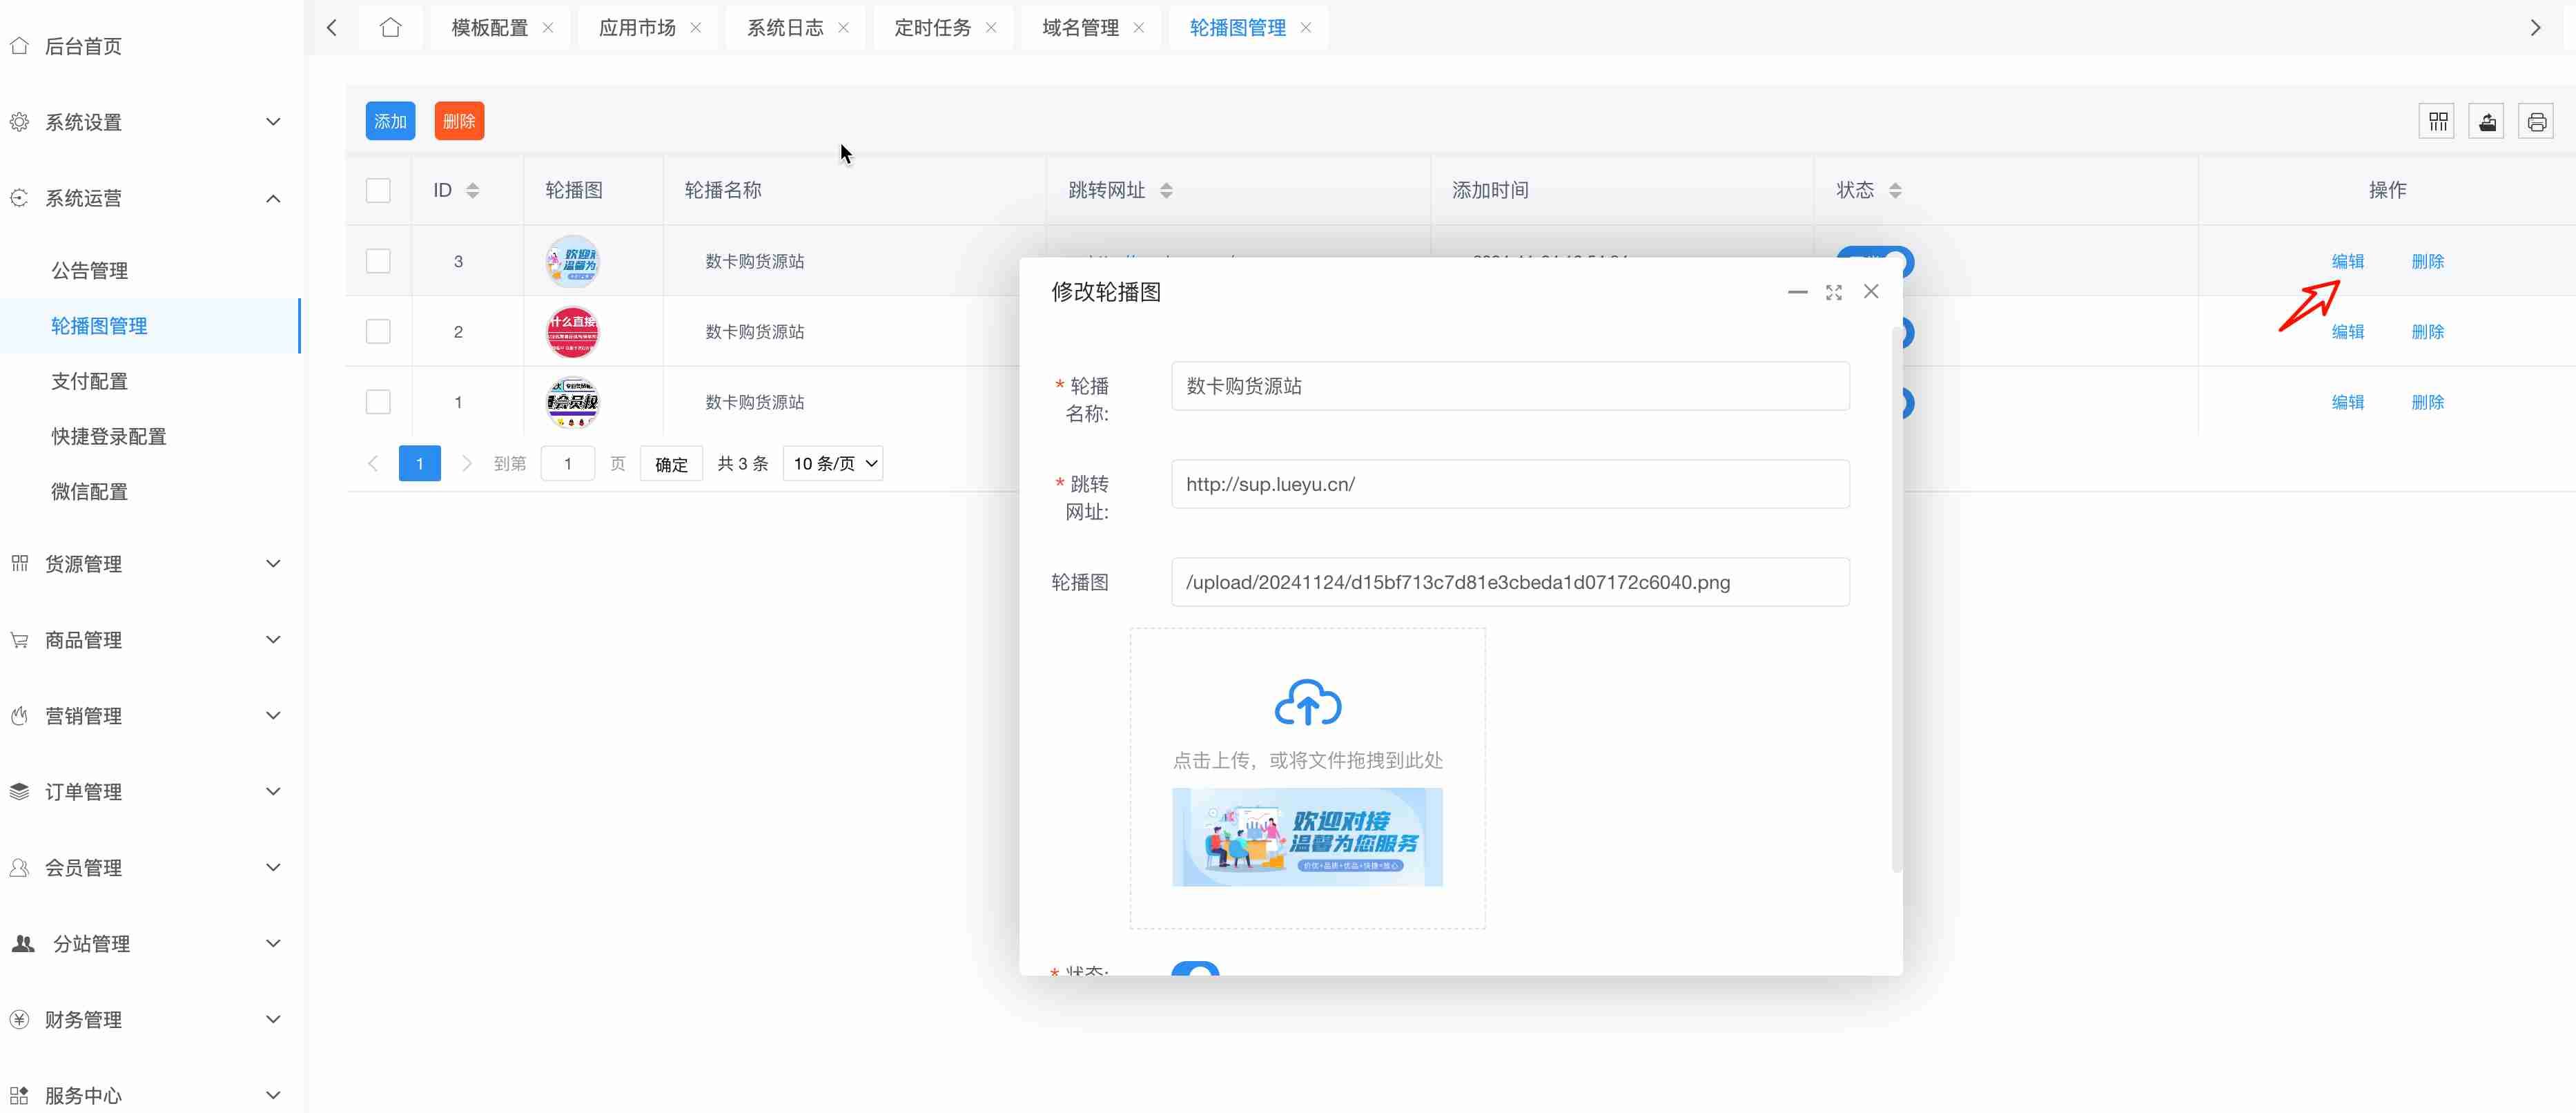Click the dialog's vertical scrollbar

(x=1896, y=600)
